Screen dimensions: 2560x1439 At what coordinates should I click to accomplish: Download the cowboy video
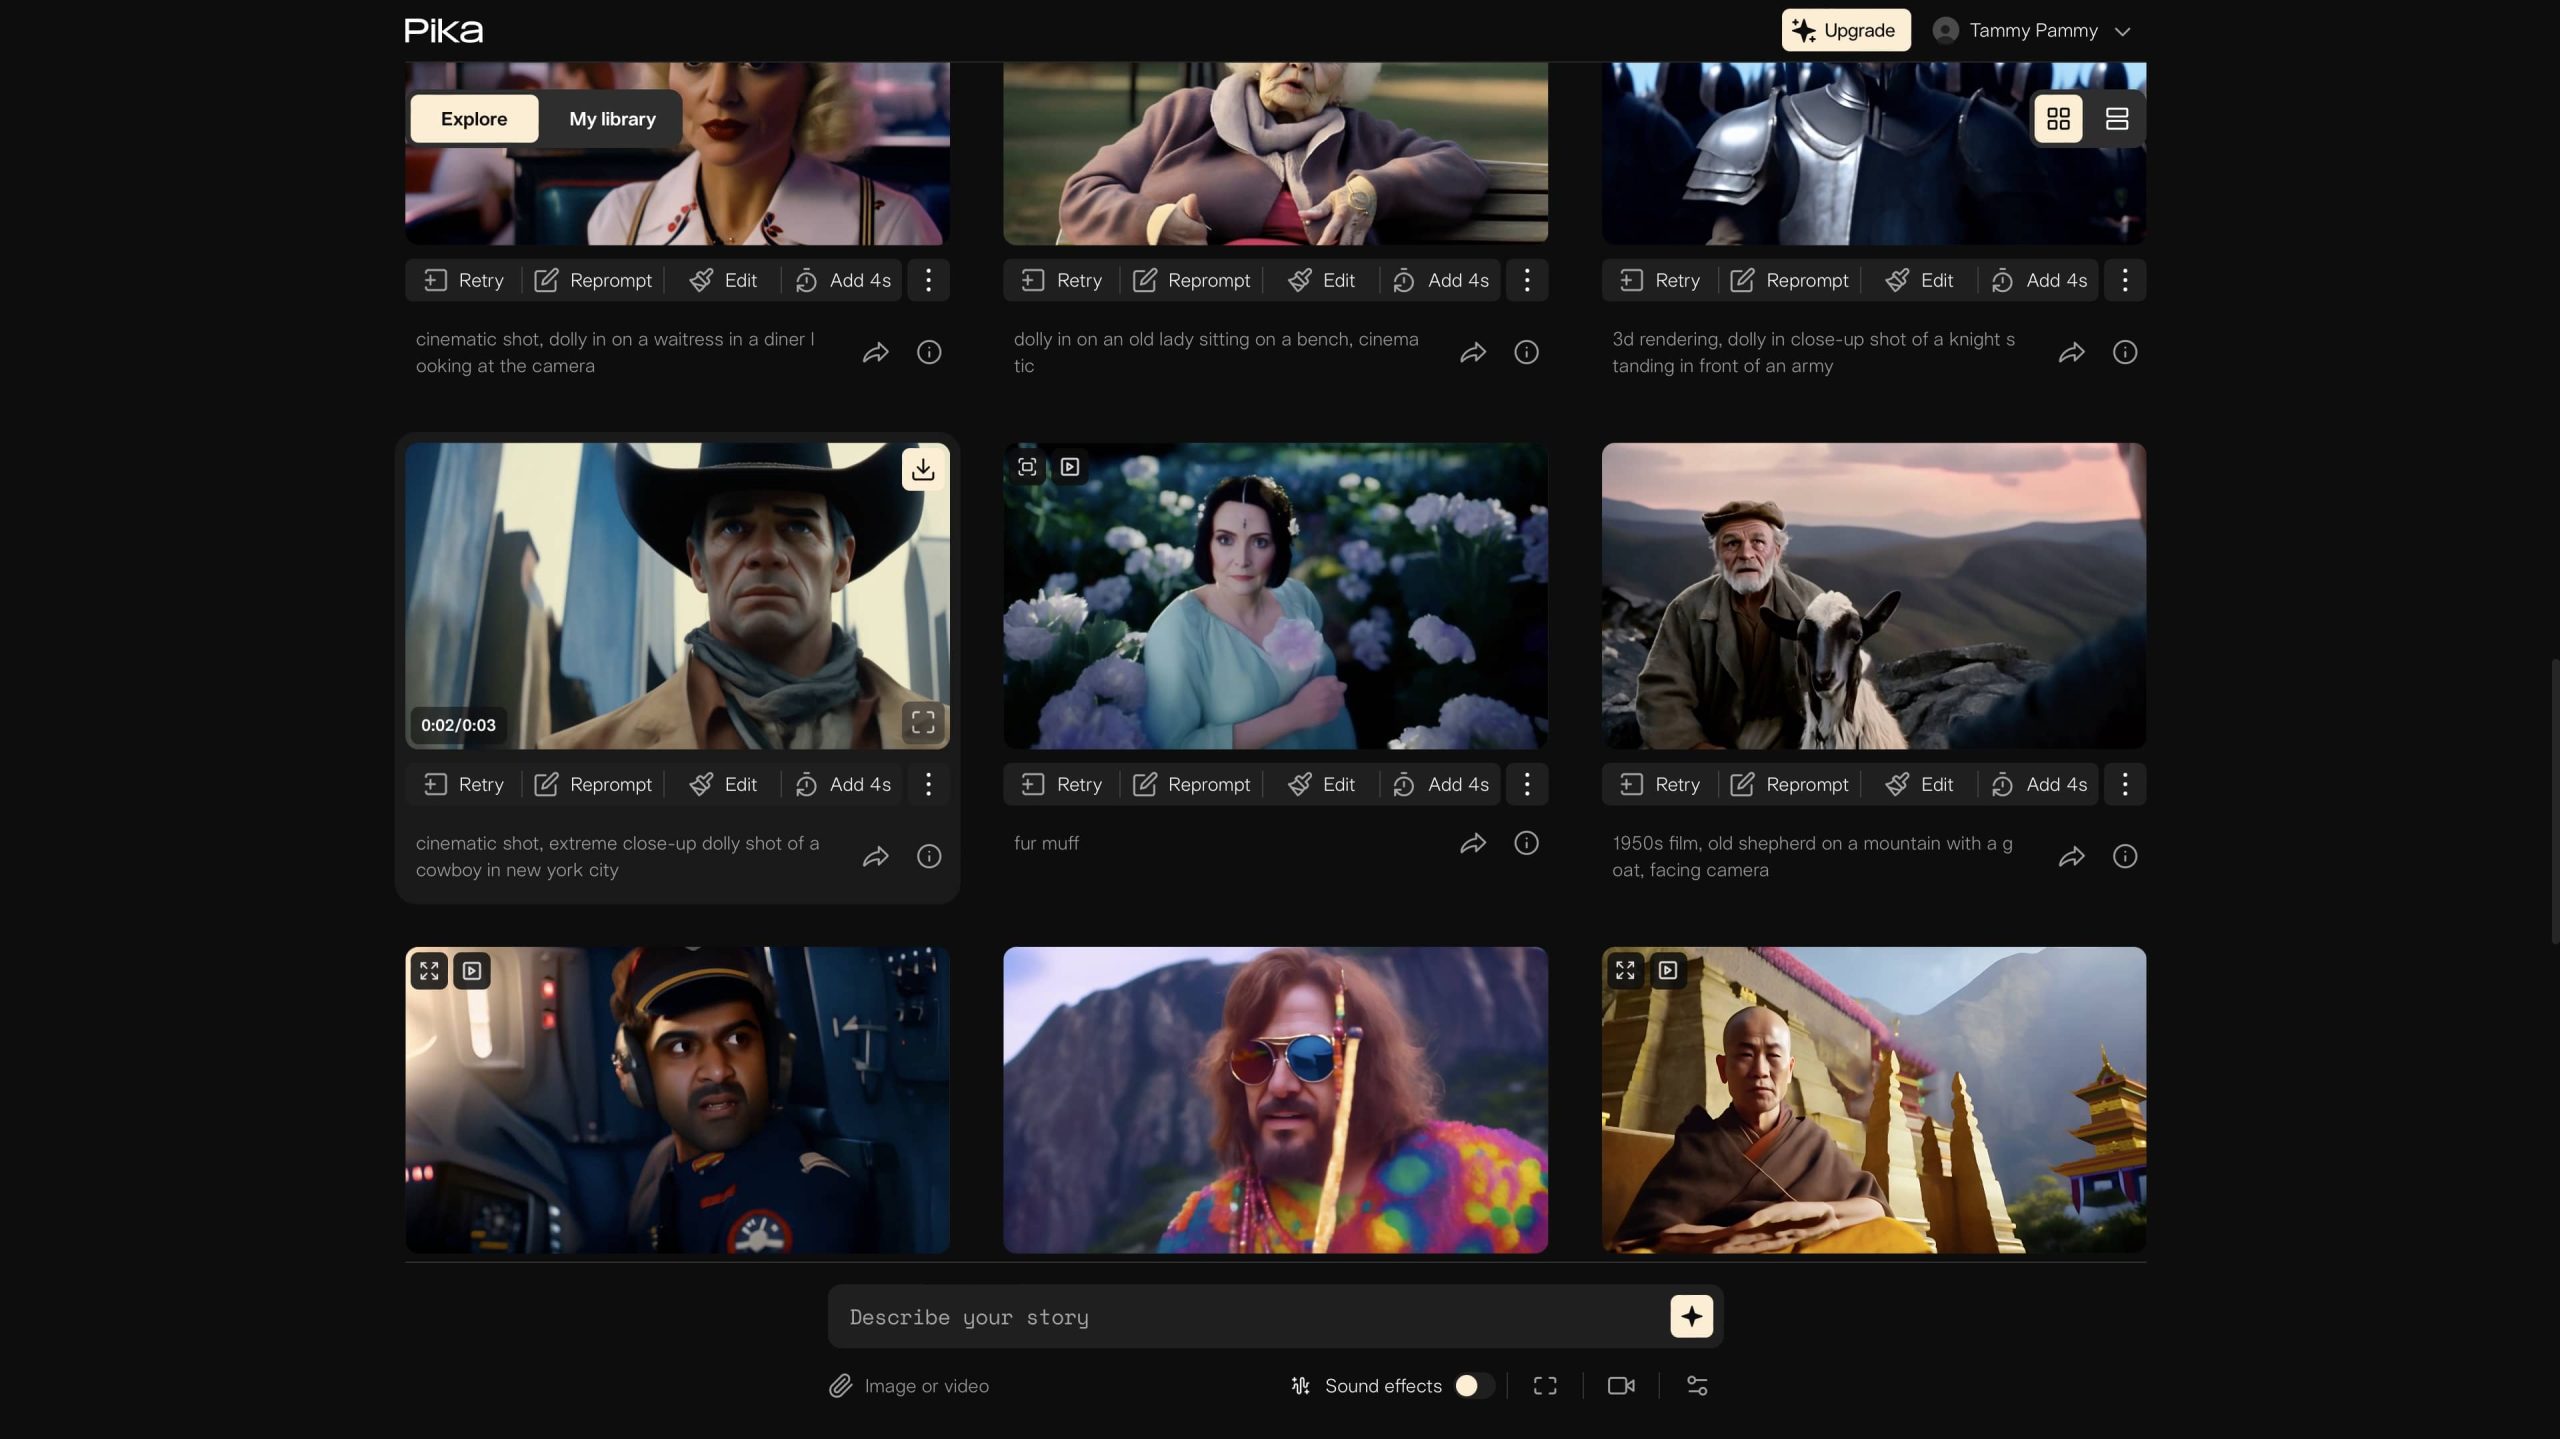click(x=922, y=469)
